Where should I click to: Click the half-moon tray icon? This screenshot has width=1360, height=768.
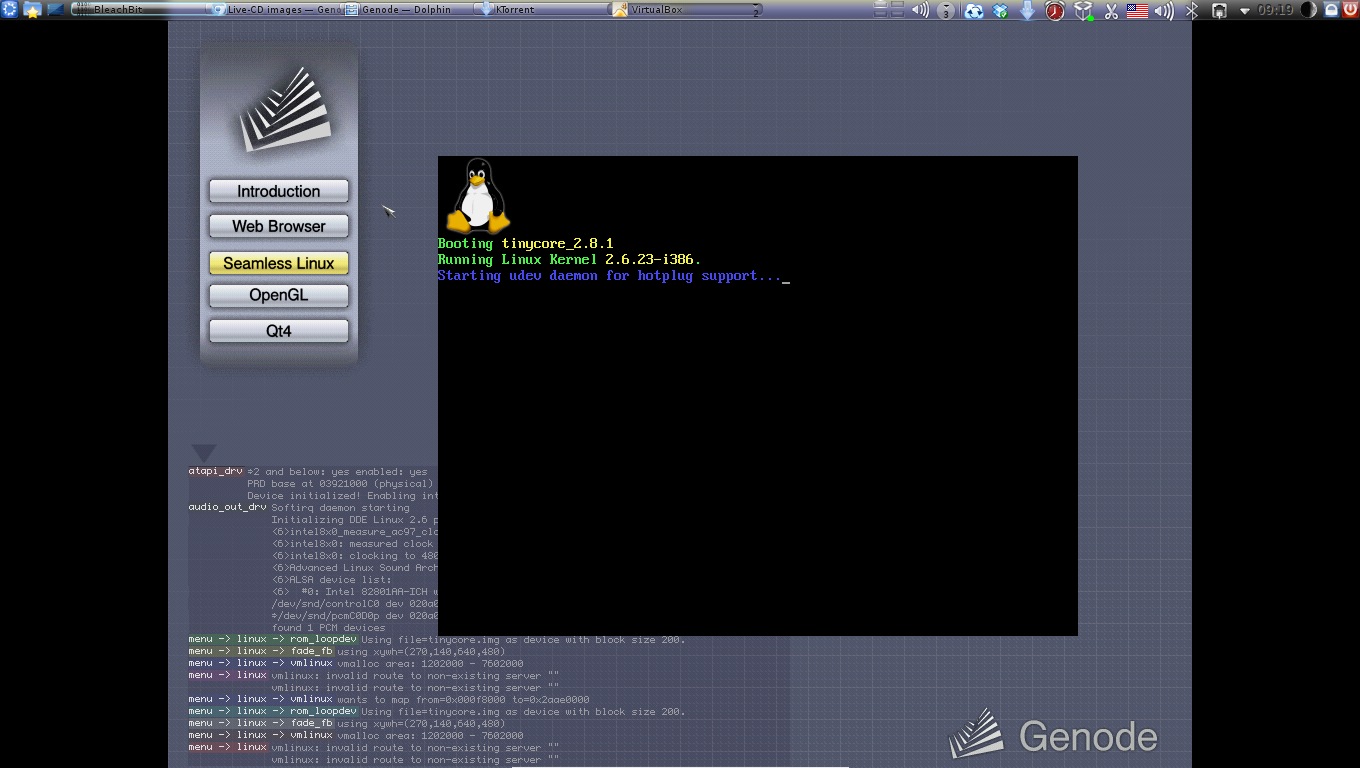coord(1308,10)
